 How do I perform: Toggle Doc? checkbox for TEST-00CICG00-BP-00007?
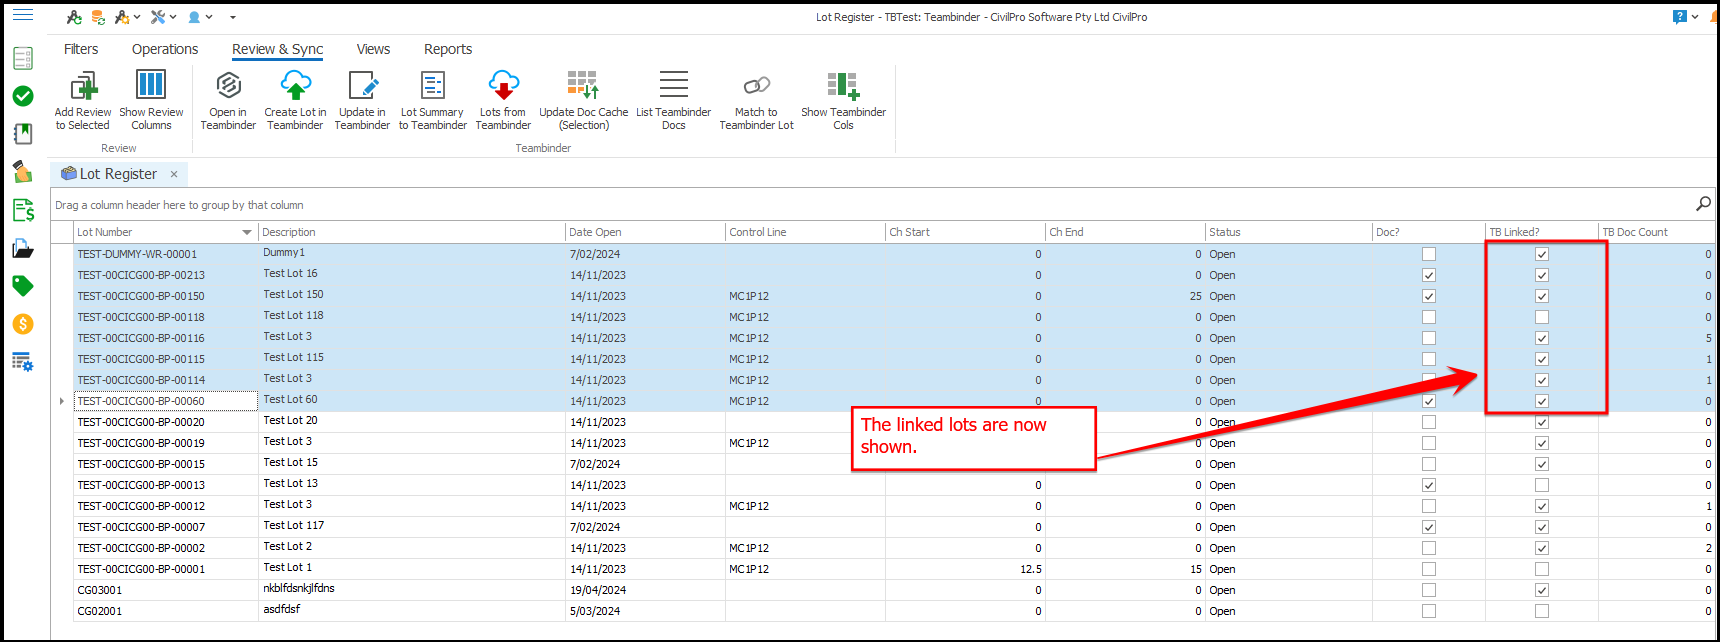(x=1429, y=527)
